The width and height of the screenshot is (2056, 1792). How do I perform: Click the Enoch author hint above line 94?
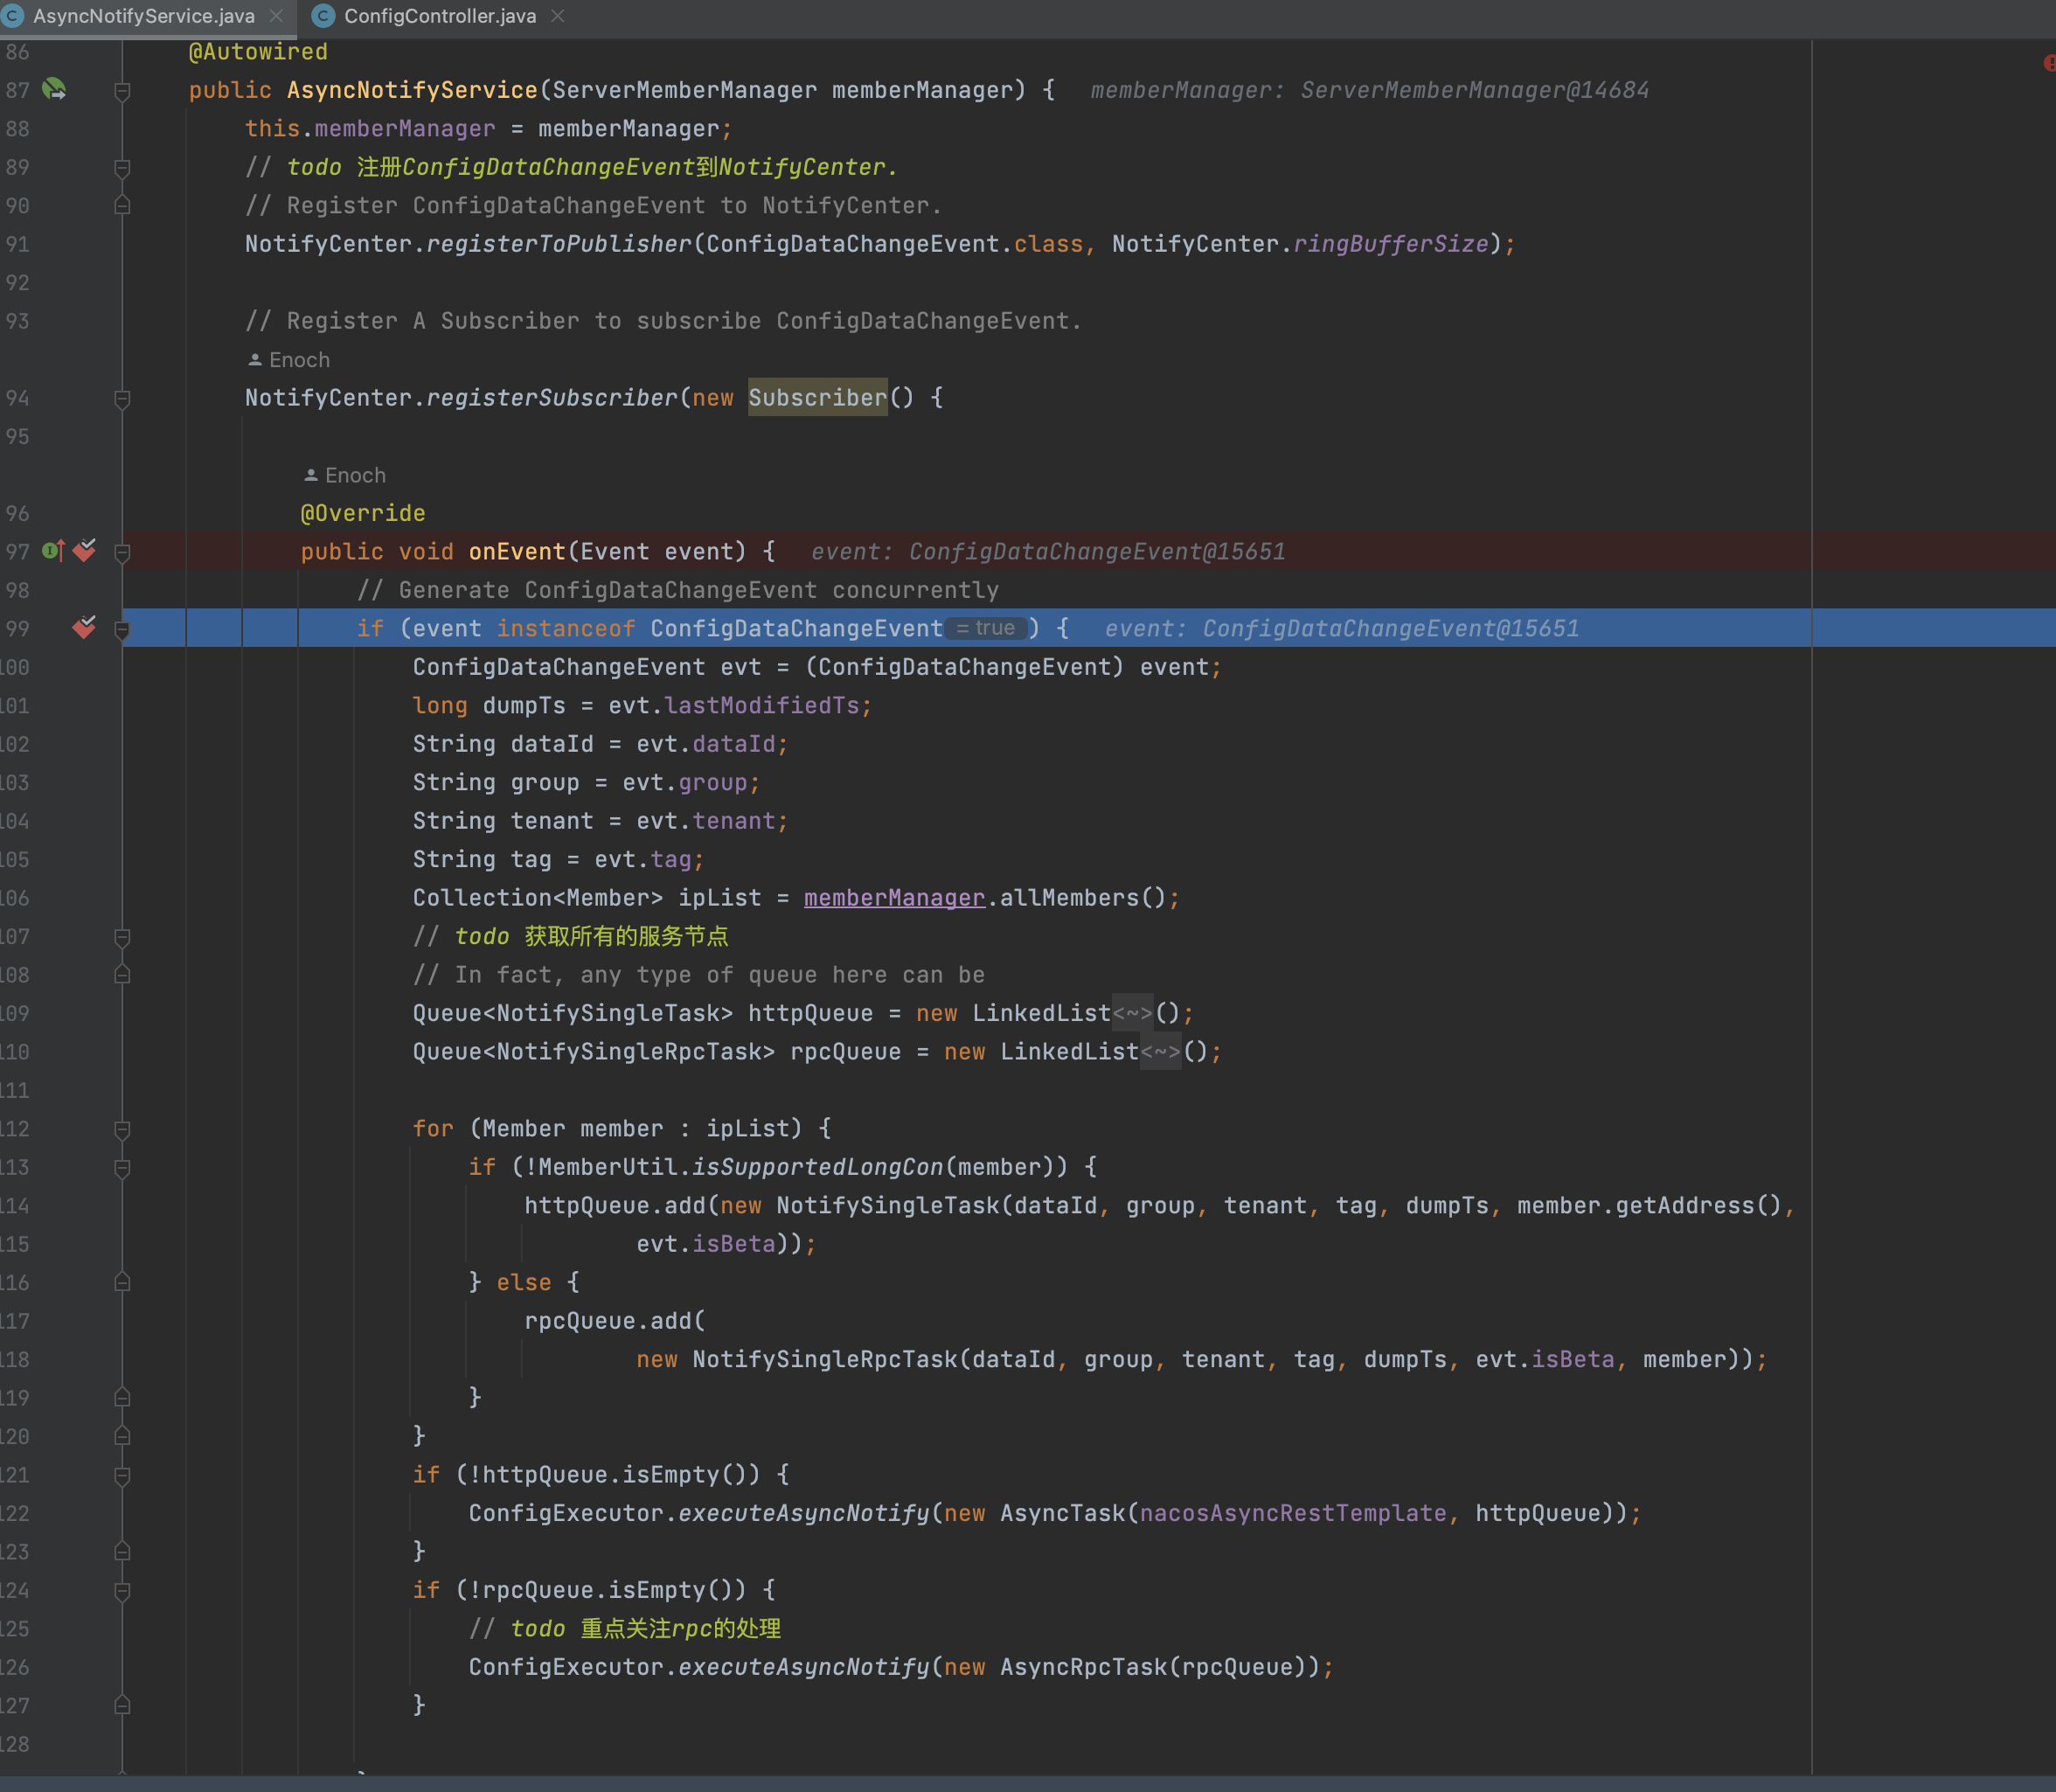(x=289, y=360)
